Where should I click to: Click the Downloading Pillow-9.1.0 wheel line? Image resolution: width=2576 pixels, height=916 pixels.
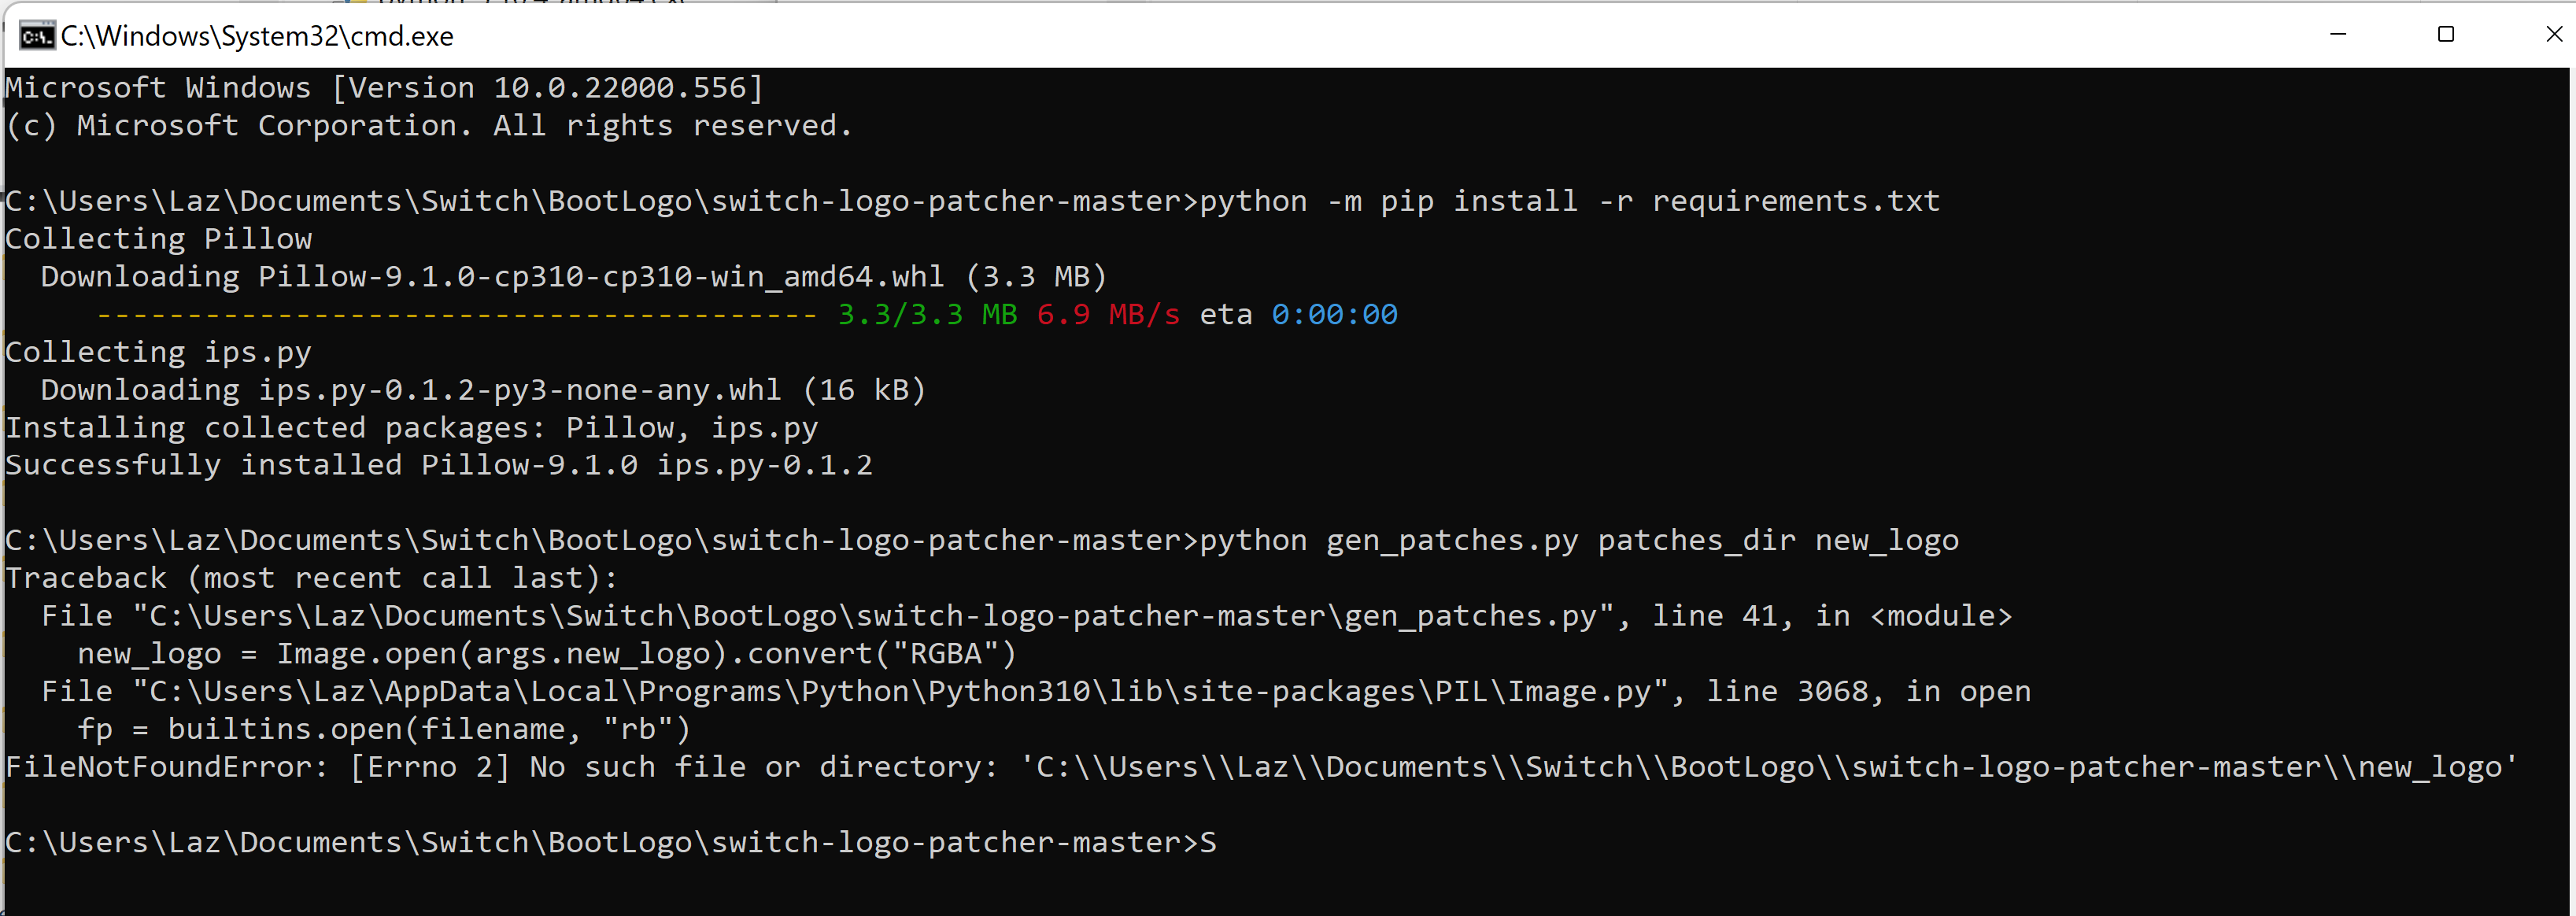[x=574, y=277]
